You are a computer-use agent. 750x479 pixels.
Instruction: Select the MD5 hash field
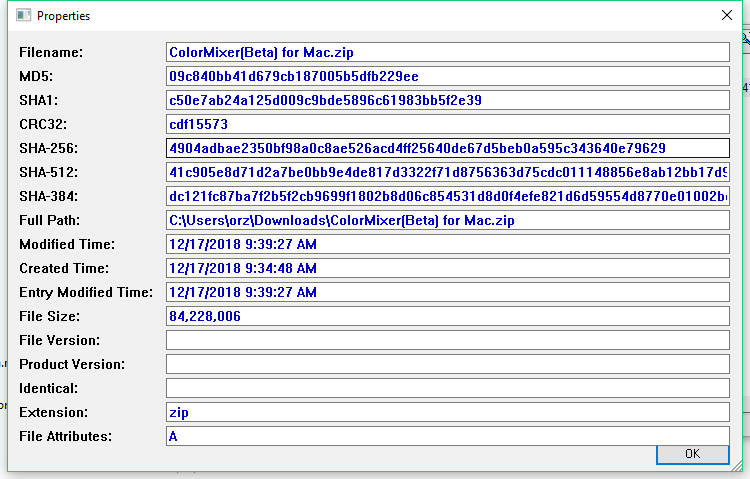pos(447,76)
